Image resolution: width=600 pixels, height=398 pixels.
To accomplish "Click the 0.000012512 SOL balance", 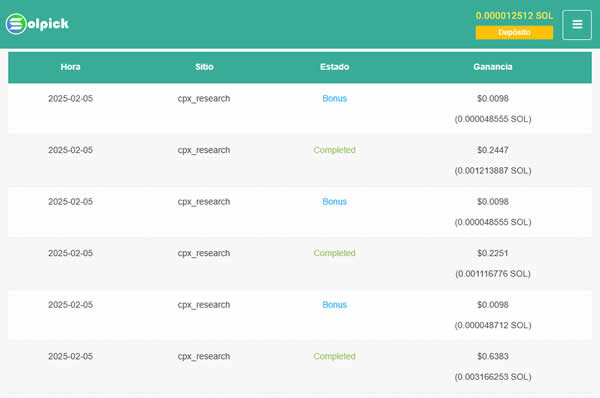I will pos(514,16).
